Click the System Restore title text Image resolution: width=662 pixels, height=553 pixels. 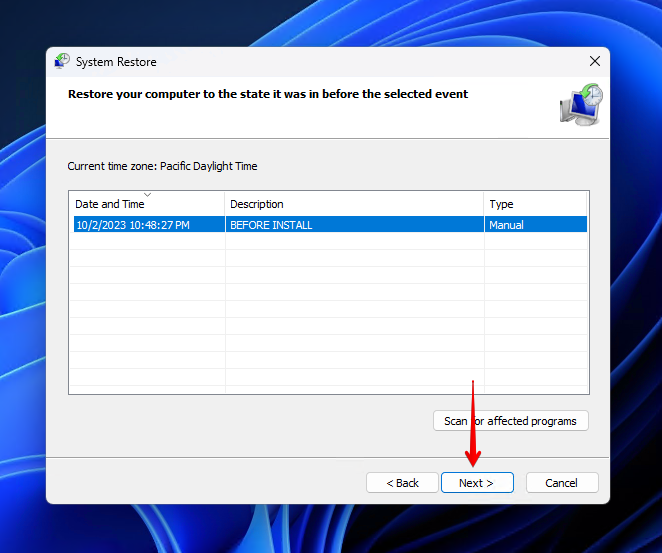pos(116,62)
